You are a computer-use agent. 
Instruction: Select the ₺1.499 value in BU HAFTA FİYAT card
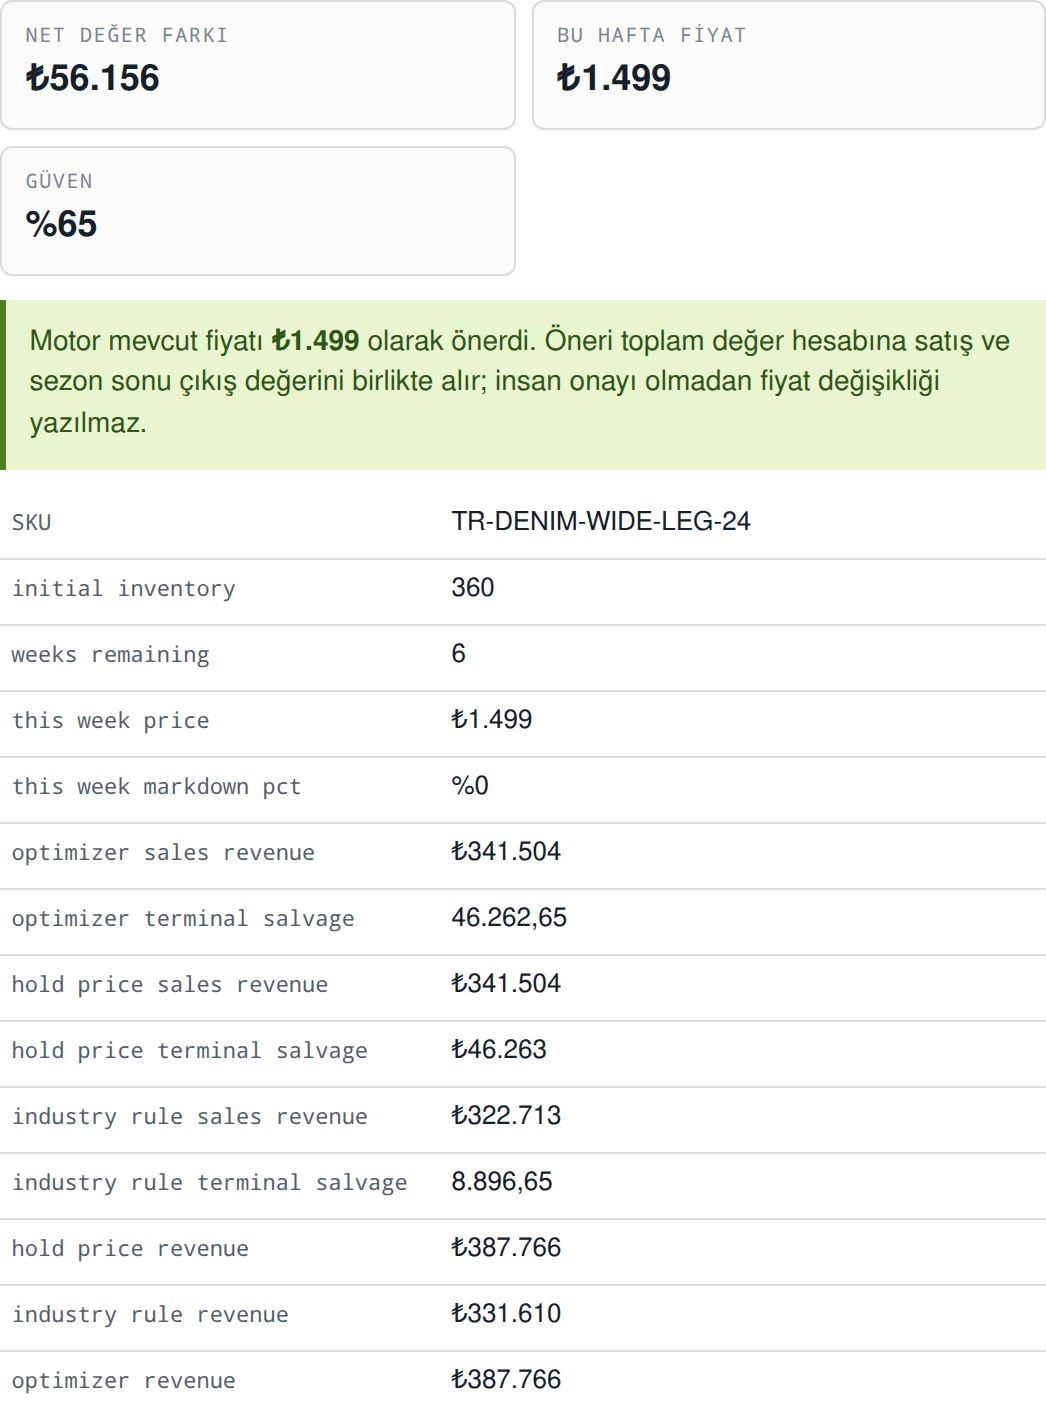pyautogui.click(x=614, y=78)
